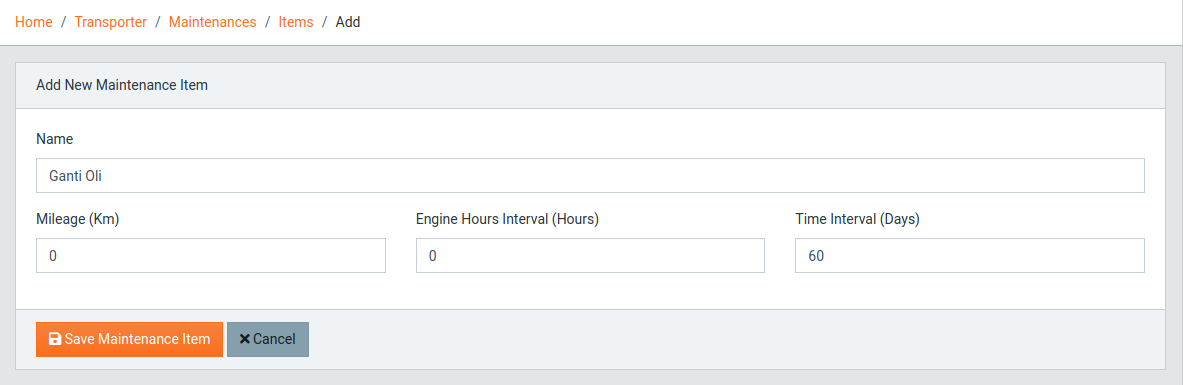Focus the Time Interval (Days) field
This screenshot has height=385, width=1183.
pos(969,256)
